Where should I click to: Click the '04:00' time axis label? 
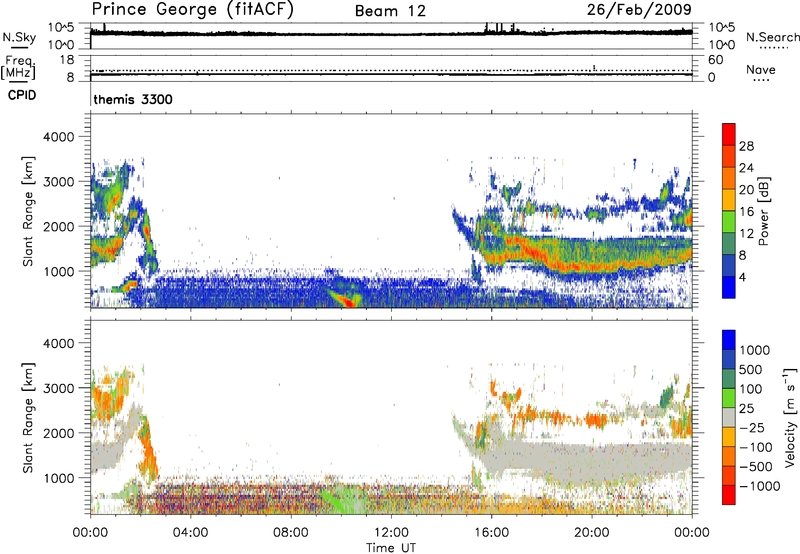click(190, 533)
